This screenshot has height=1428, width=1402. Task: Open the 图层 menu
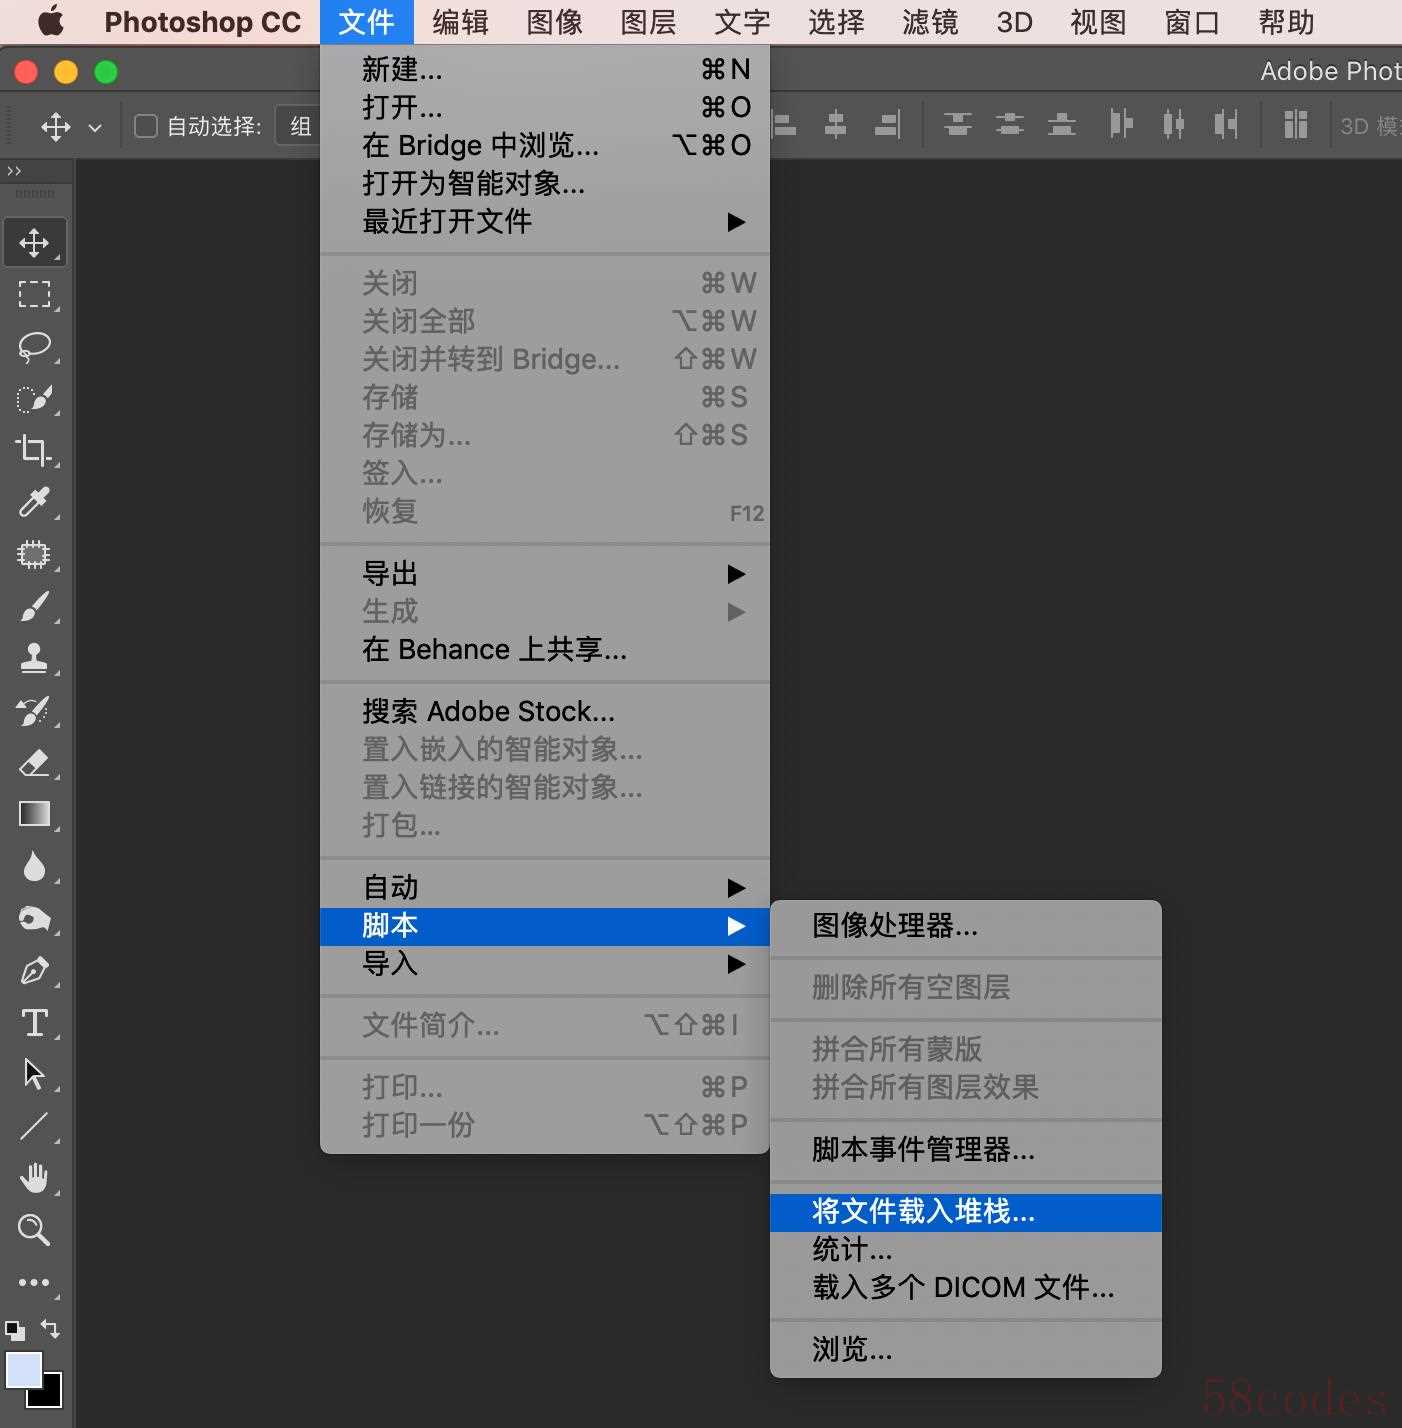pos(648,22)
